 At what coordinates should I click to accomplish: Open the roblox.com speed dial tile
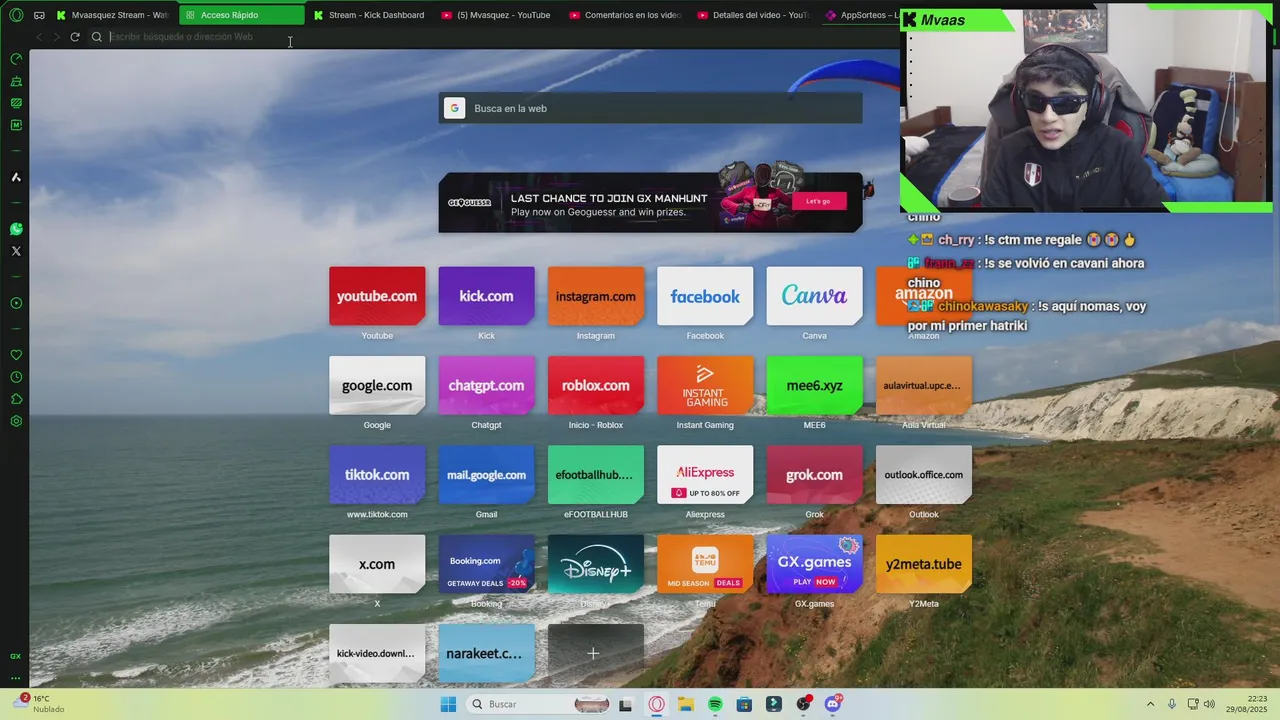[596, 385]
